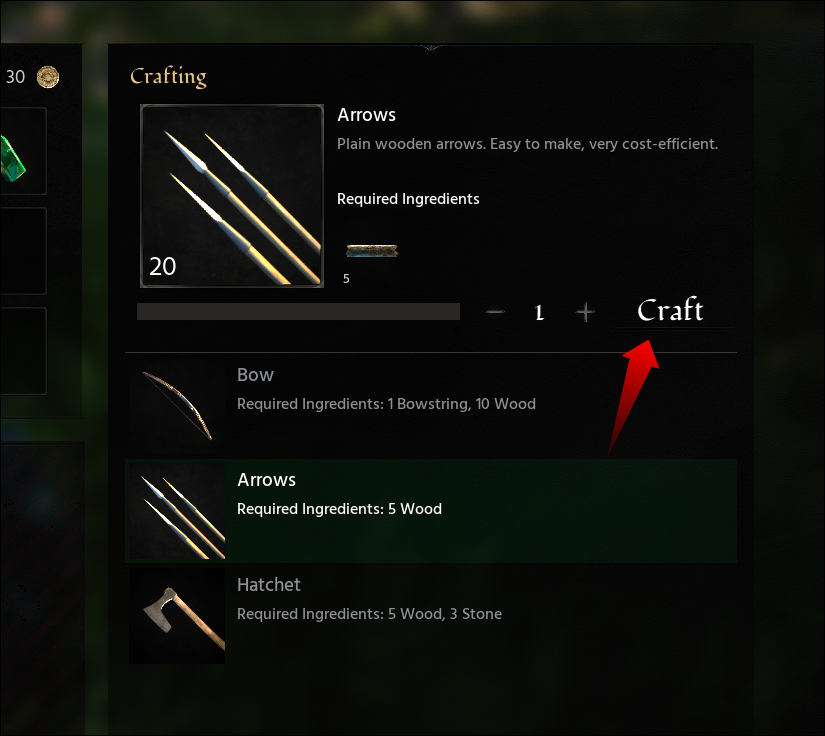
Task: Click the gold coin currency icon
Action: (x=48, y=77)
